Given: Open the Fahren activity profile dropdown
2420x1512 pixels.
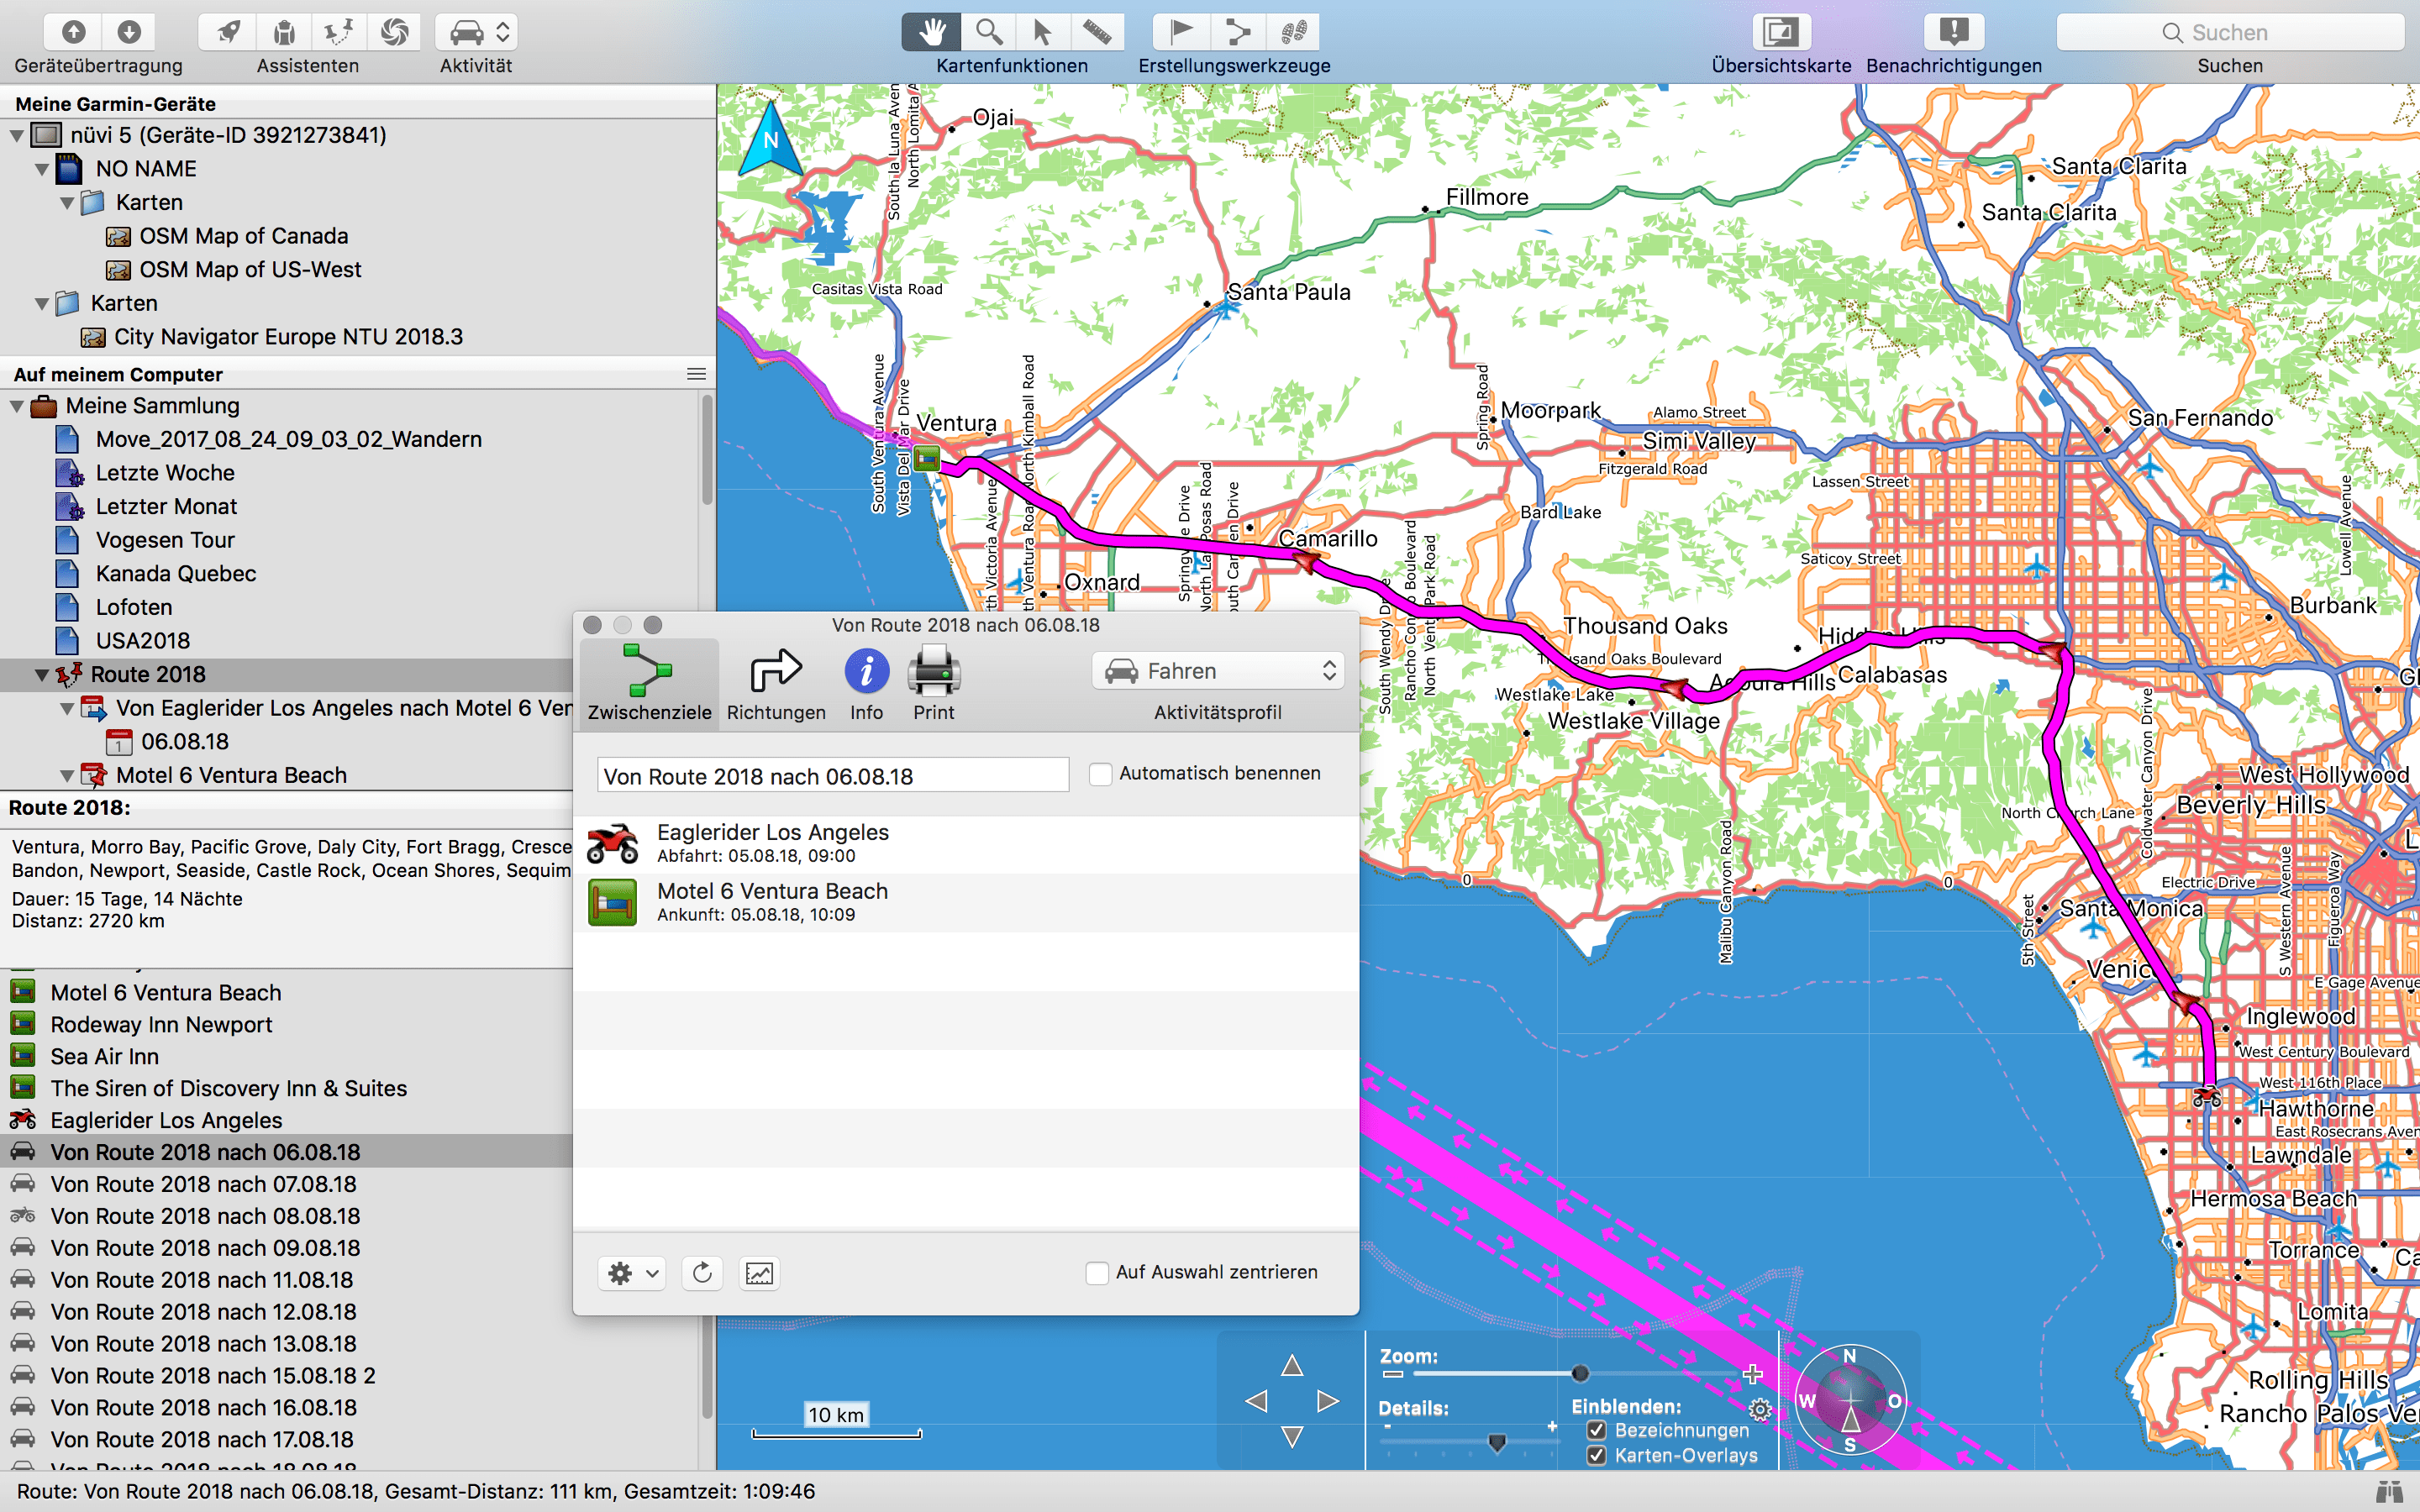Looking at the screenshot, I should tap(1218, 671).
